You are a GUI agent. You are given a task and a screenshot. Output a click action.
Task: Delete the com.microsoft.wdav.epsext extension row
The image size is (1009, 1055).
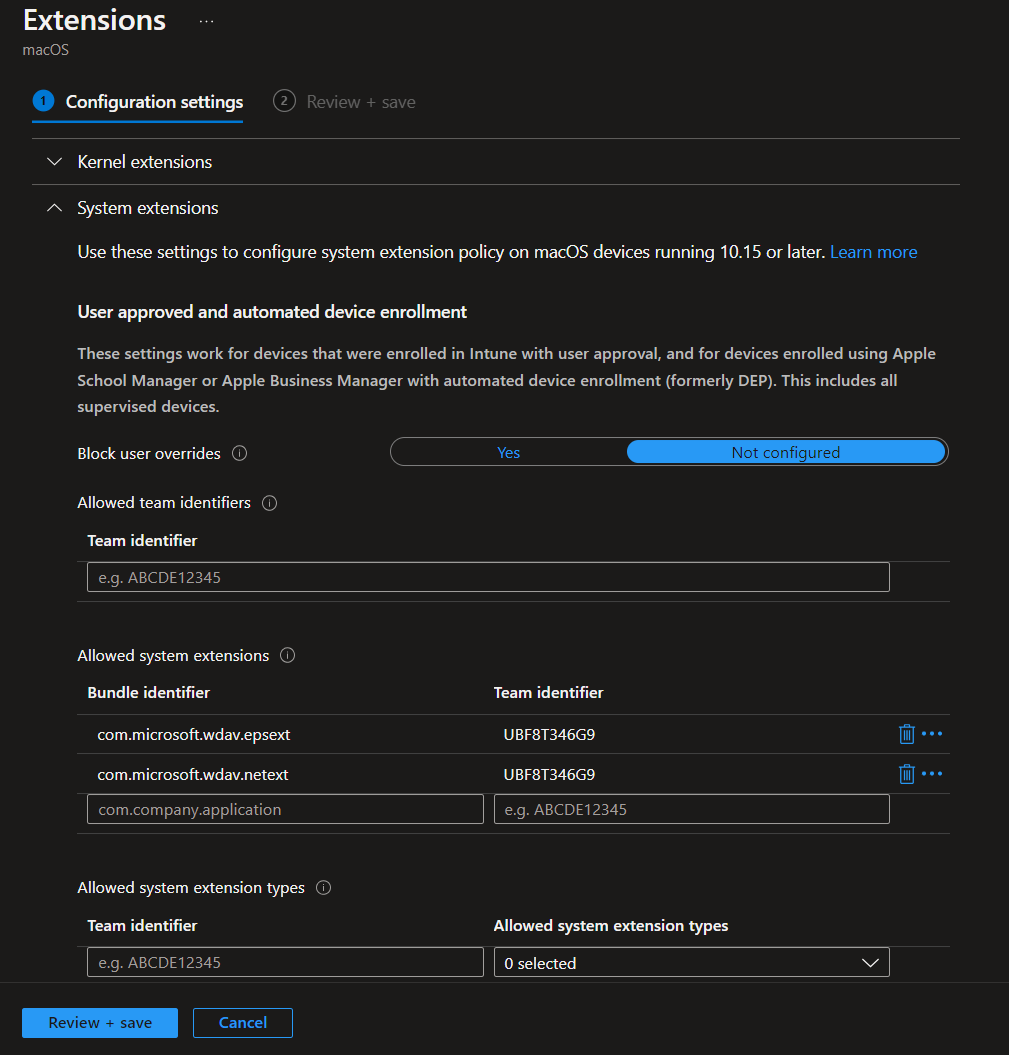906,734
